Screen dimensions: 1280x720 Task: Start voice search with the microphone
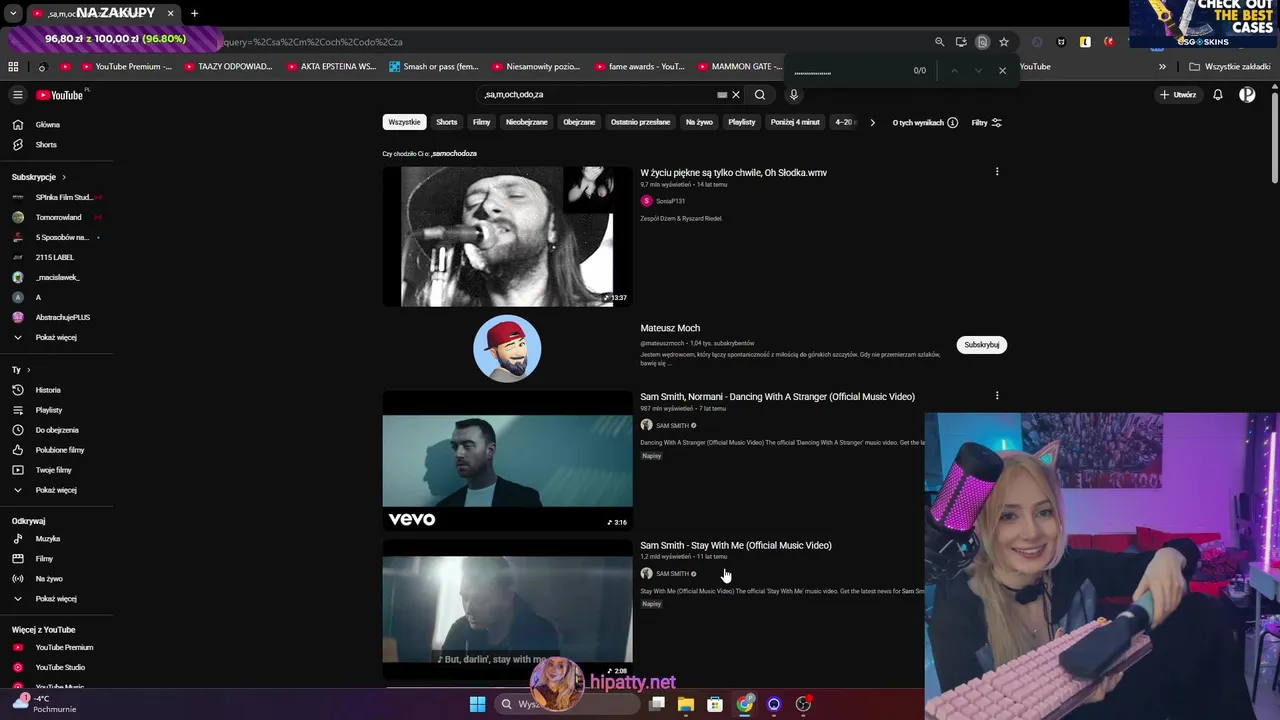[x=794, y=95]
